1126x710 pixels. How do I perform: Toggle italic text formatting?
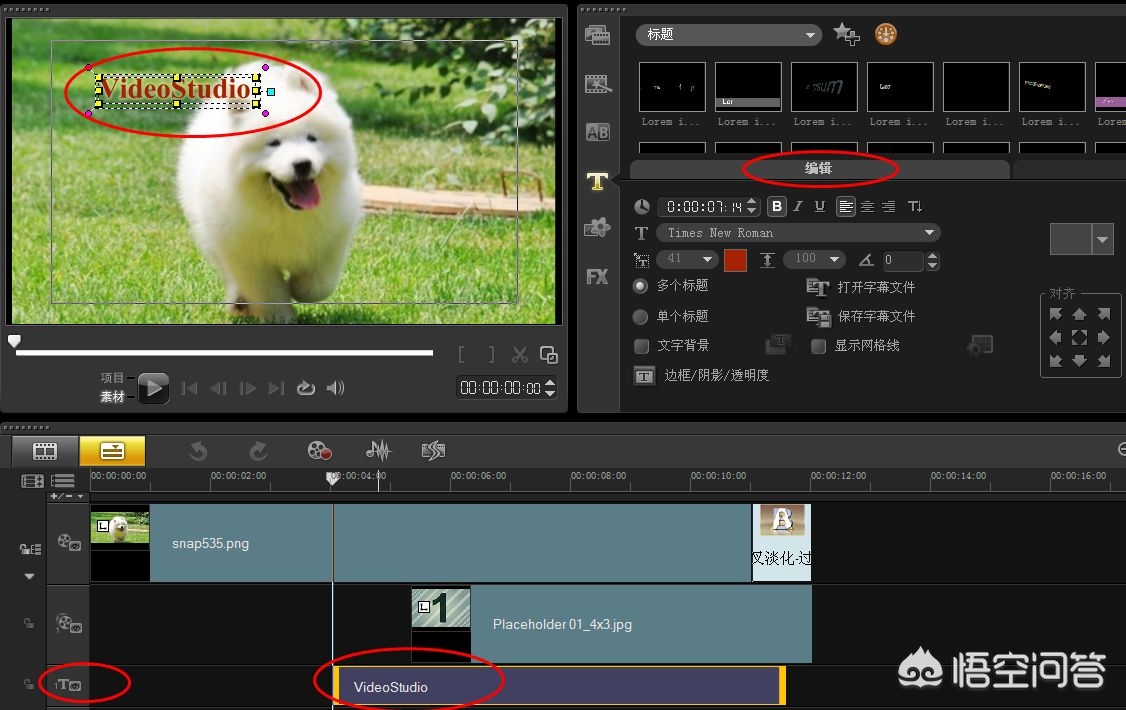(x=798, y=207)
